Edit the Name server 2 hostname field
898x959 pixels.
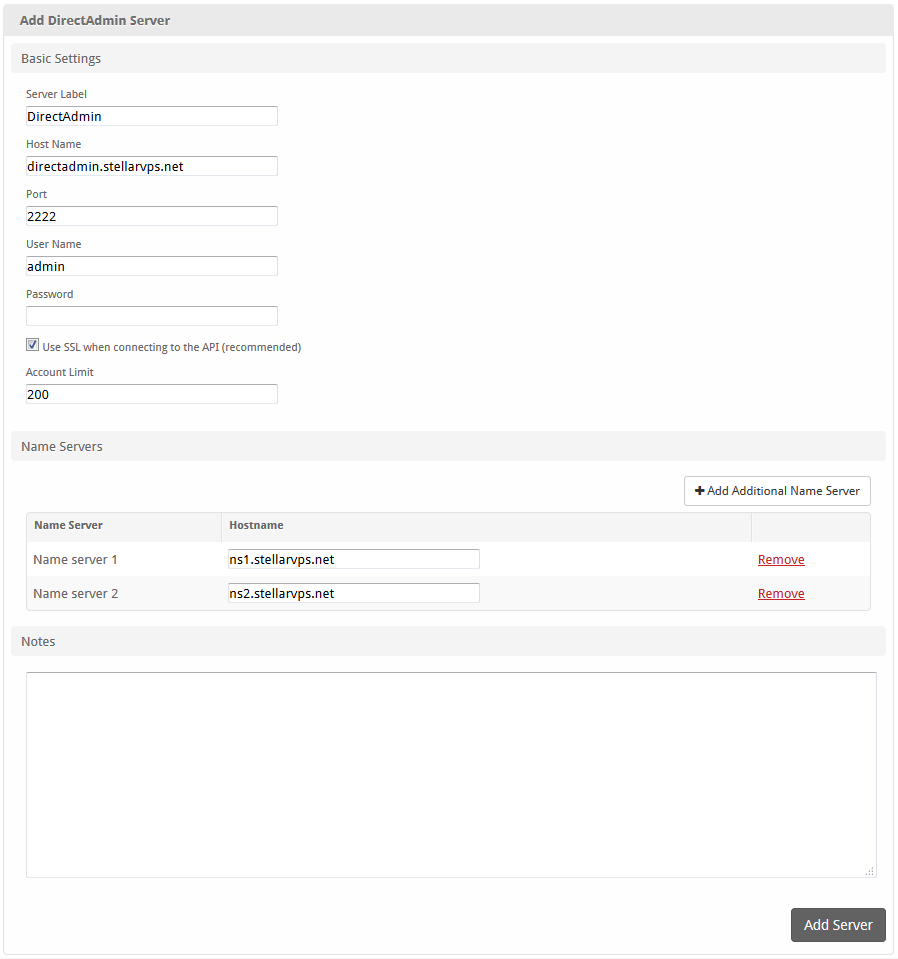coord(353,593)
